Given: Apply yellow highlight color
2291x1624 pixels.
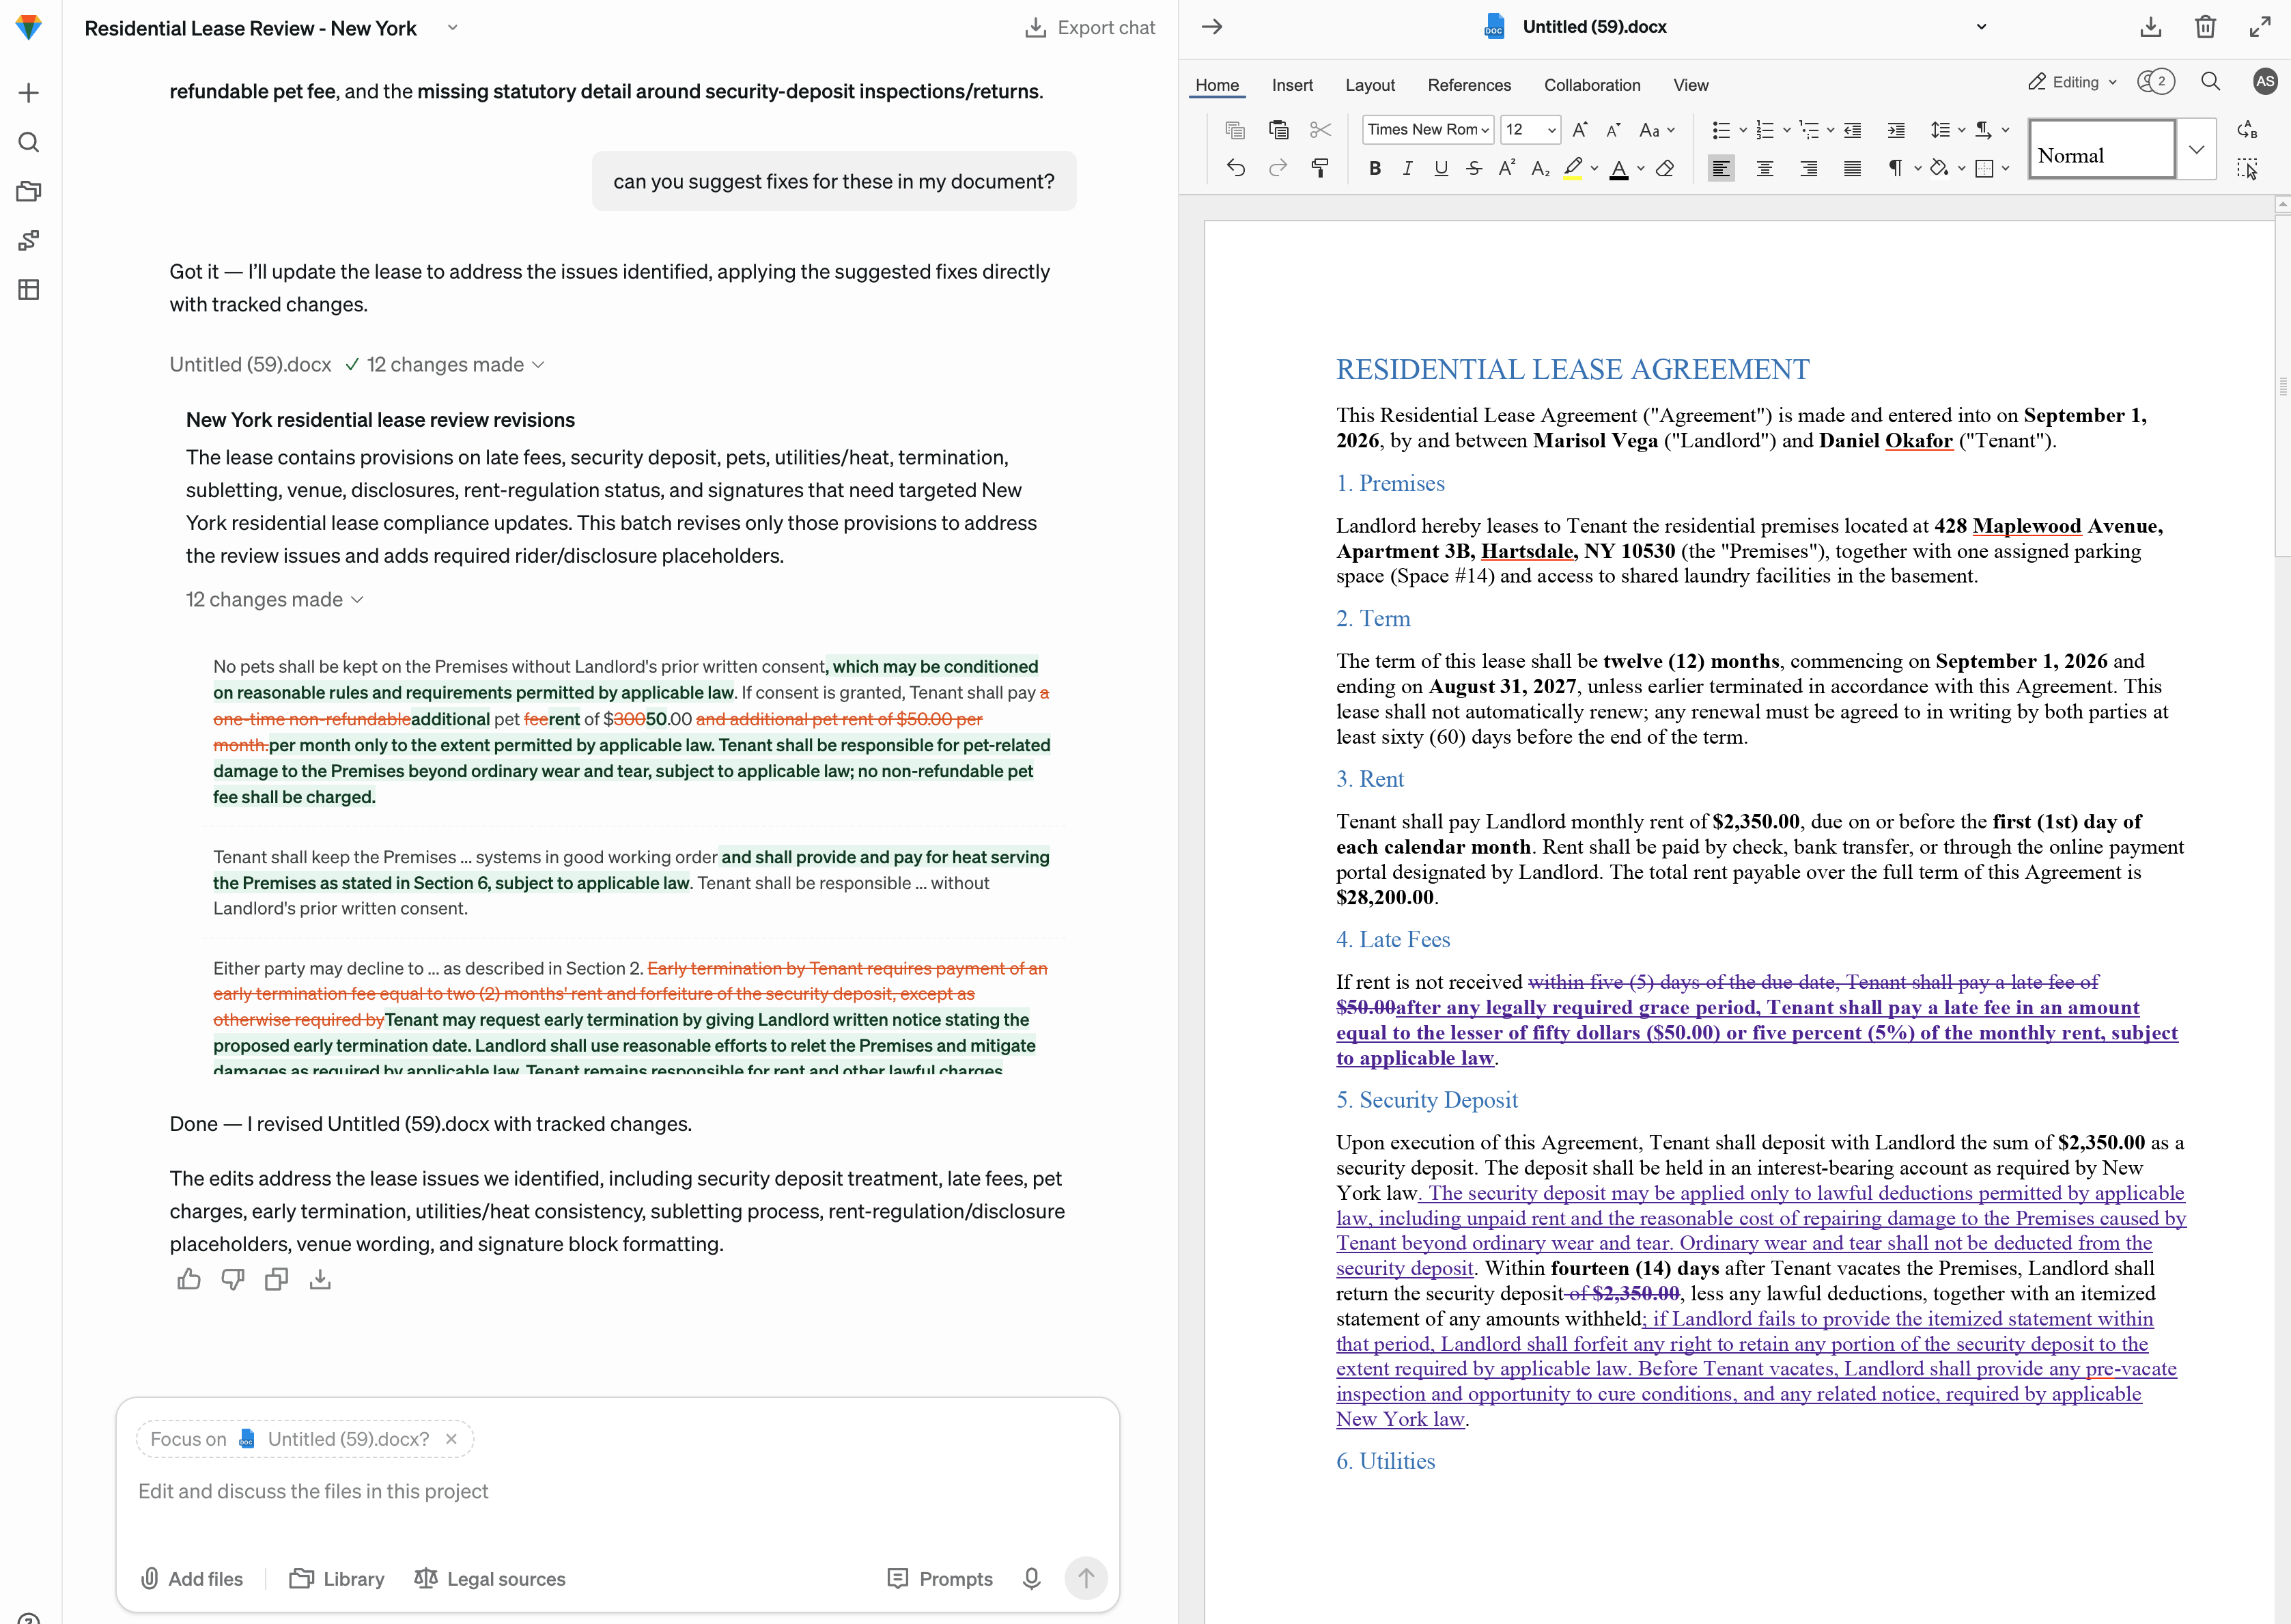Looking at the screenshot, I should pyautogui.click(x=1573, y=168).
